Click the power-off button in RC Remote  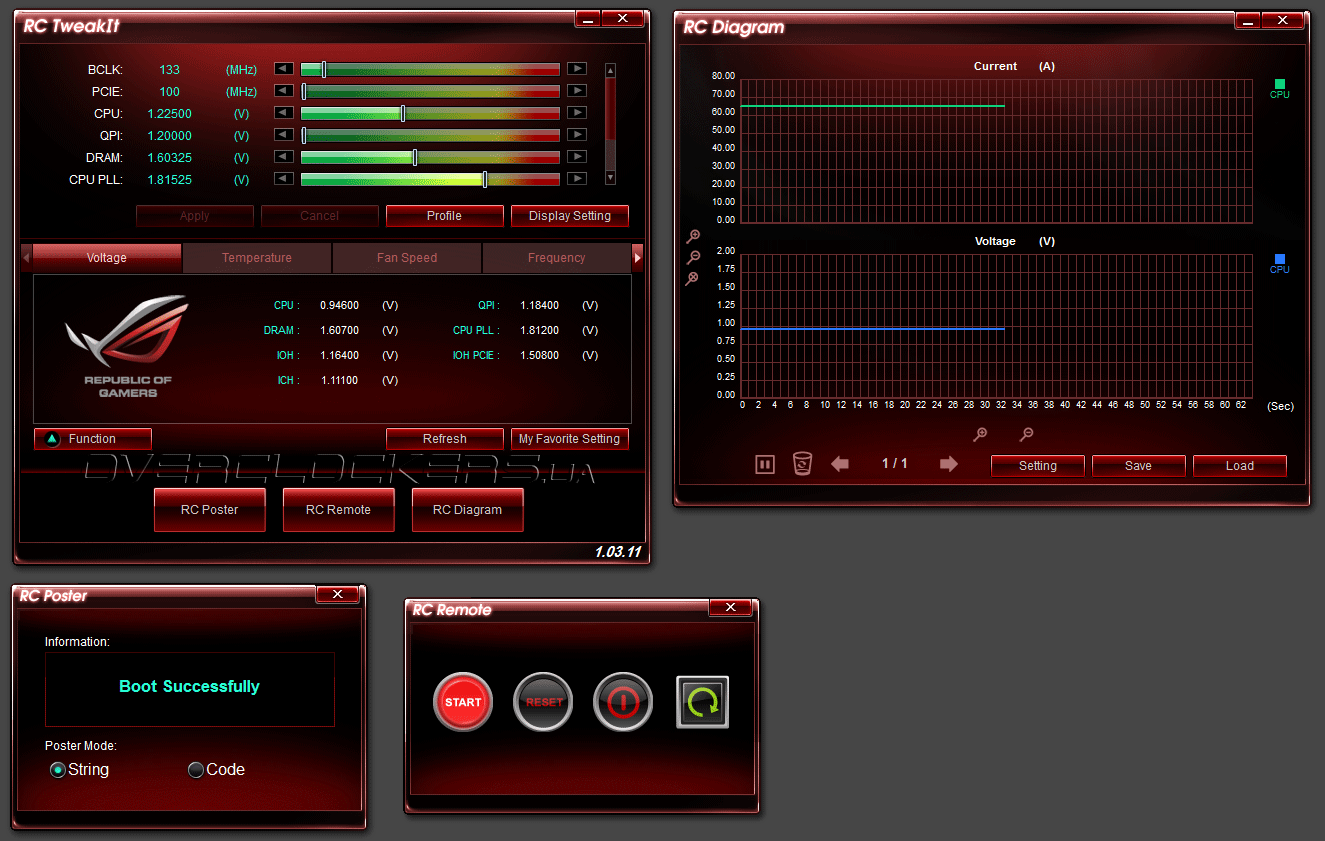tap(623, 702)
